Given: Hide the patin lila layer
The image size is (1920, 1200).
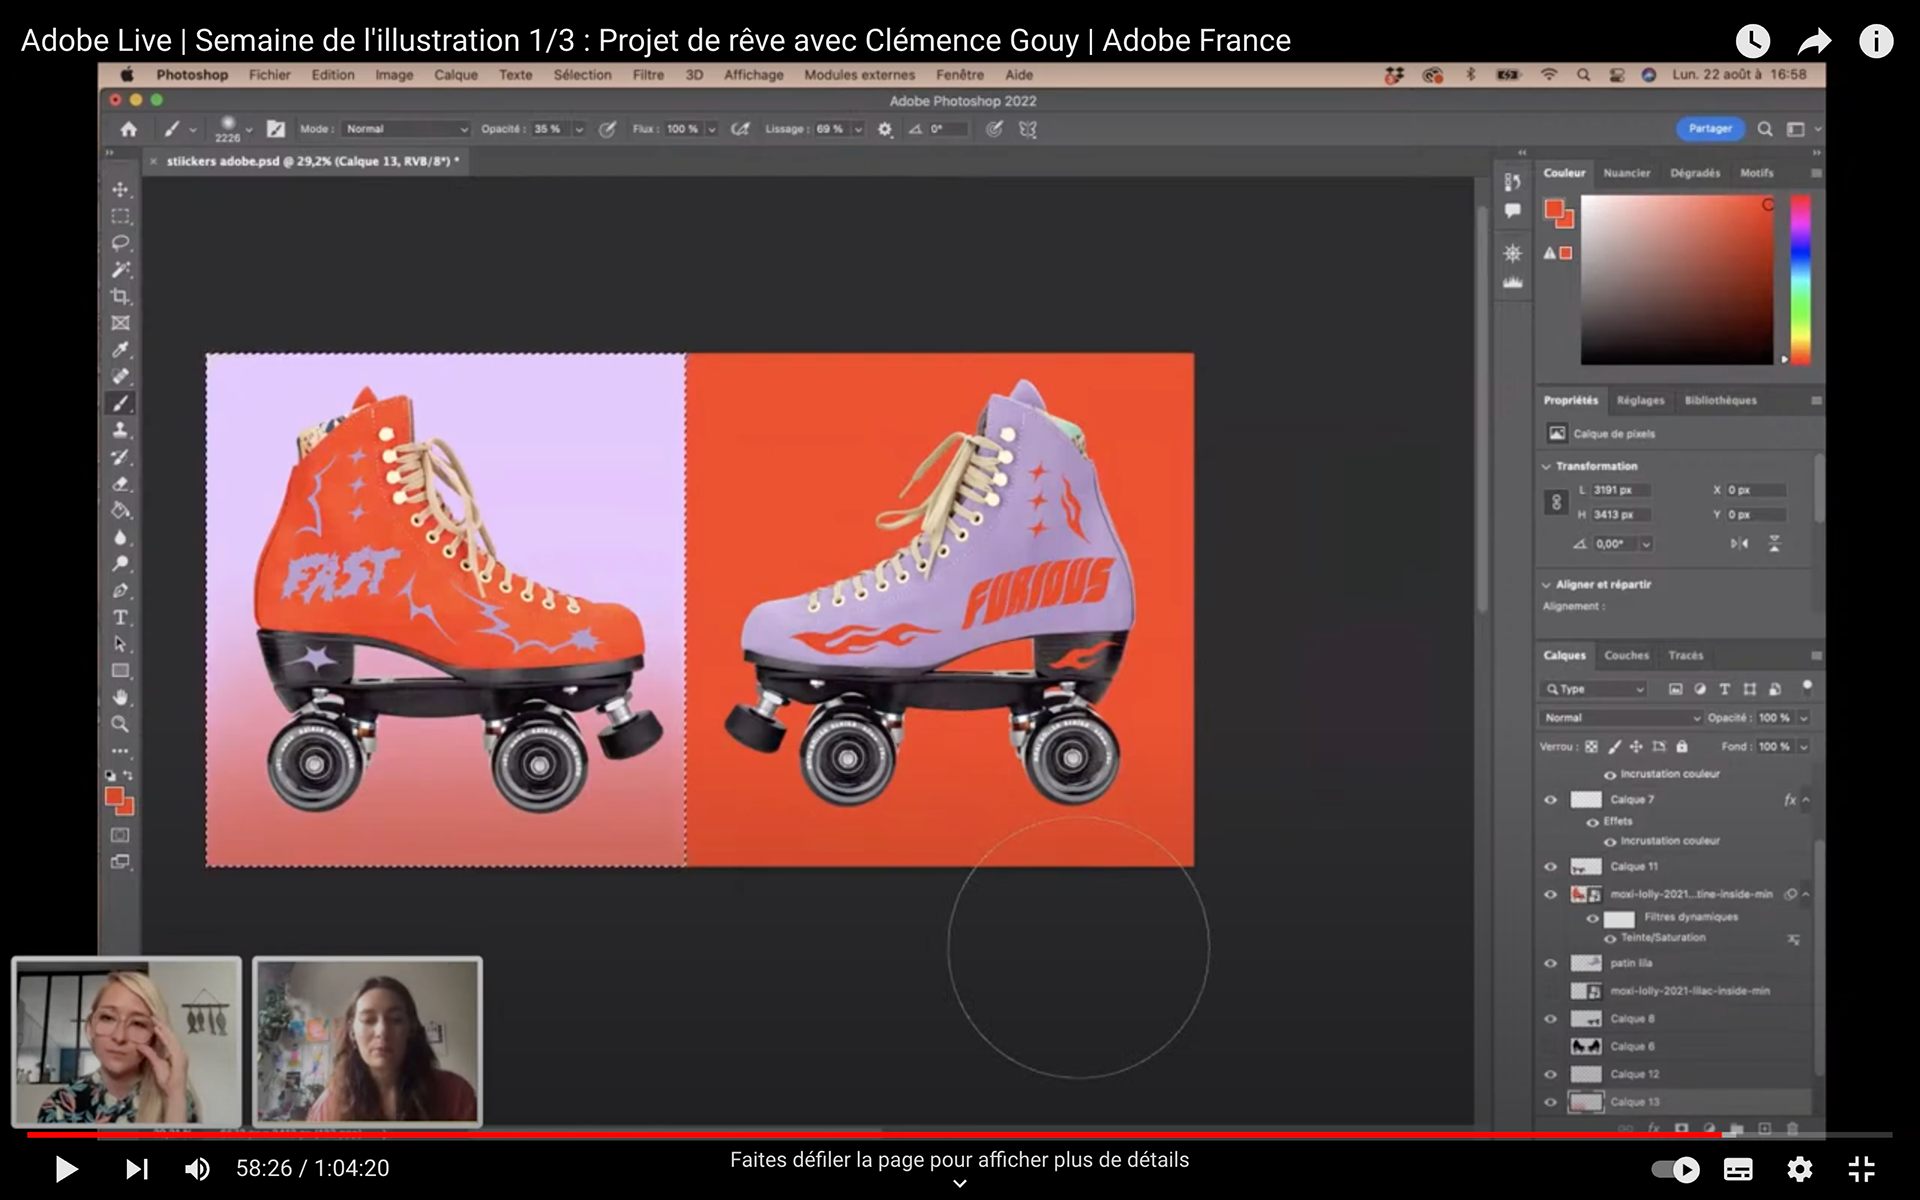Looking at the screenshot, I should (1551, 964).
